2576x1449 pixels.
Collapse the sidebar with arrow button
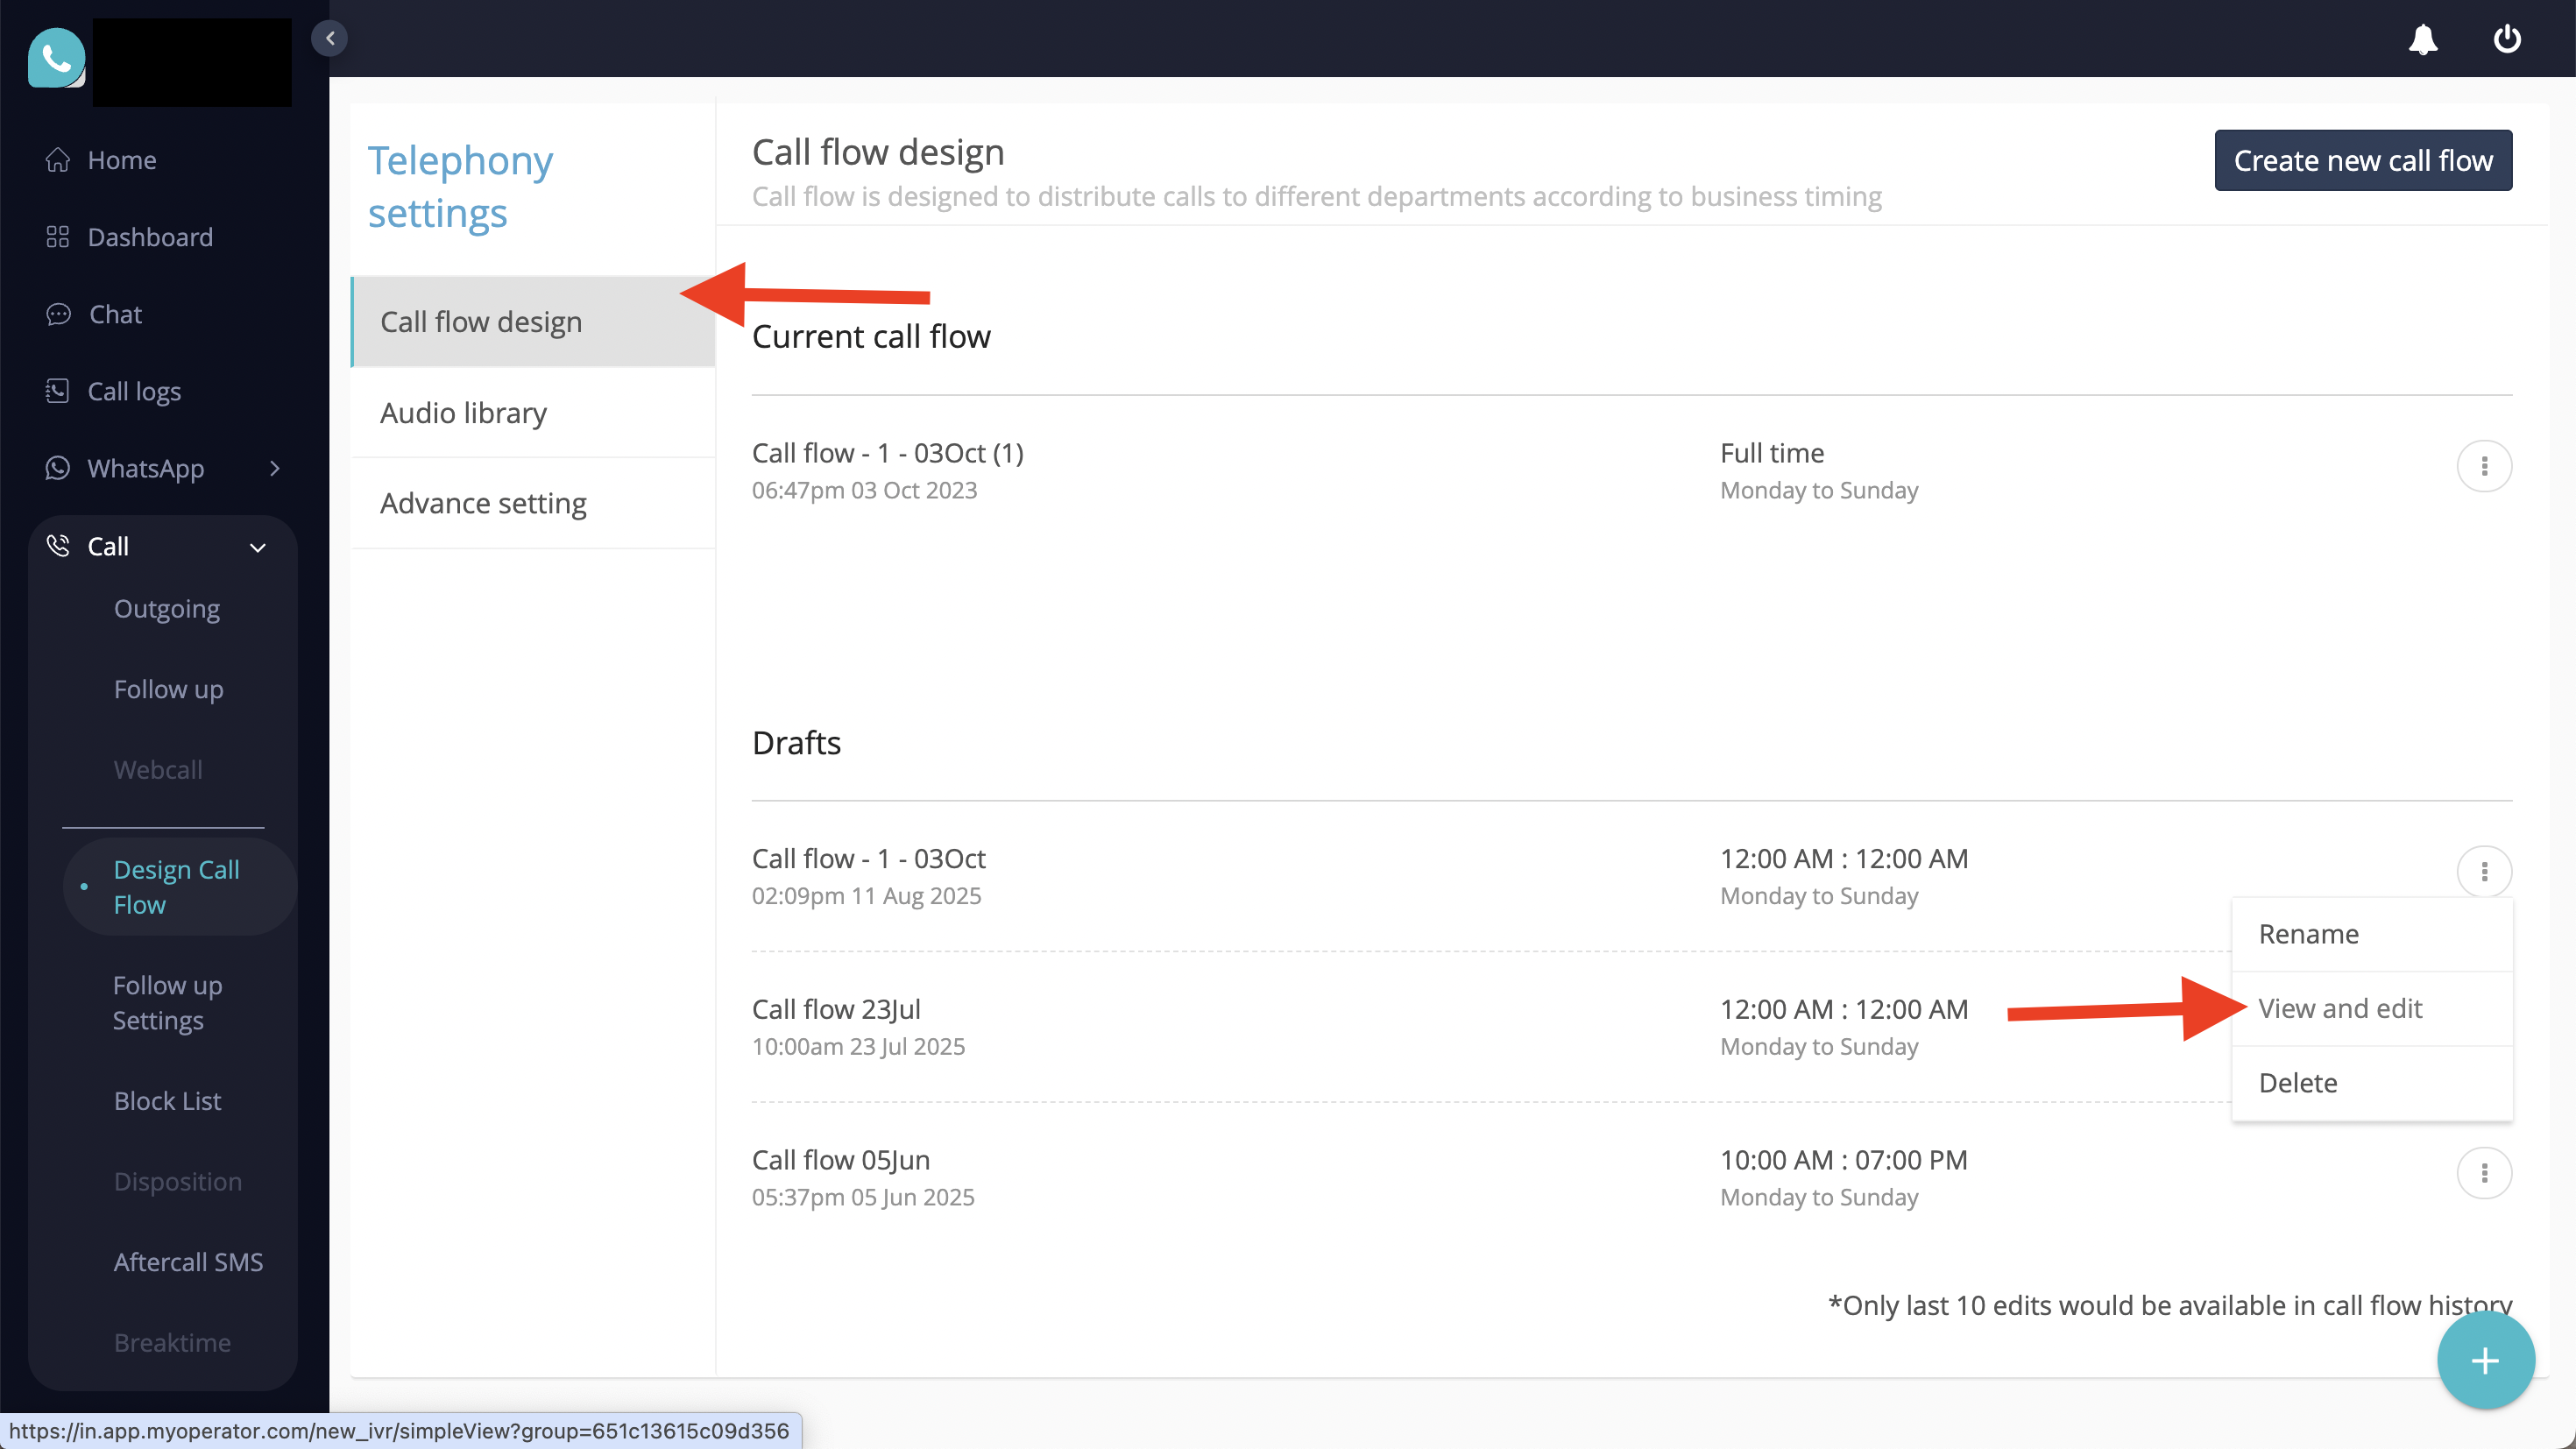(330, 38)
